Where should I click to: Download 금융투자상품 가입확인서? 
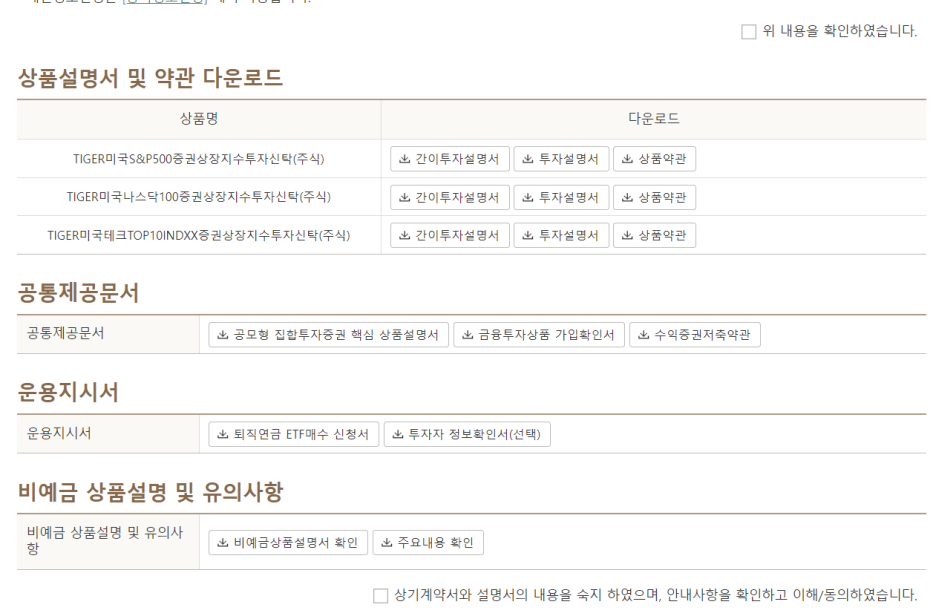click(x=539, y=335)
